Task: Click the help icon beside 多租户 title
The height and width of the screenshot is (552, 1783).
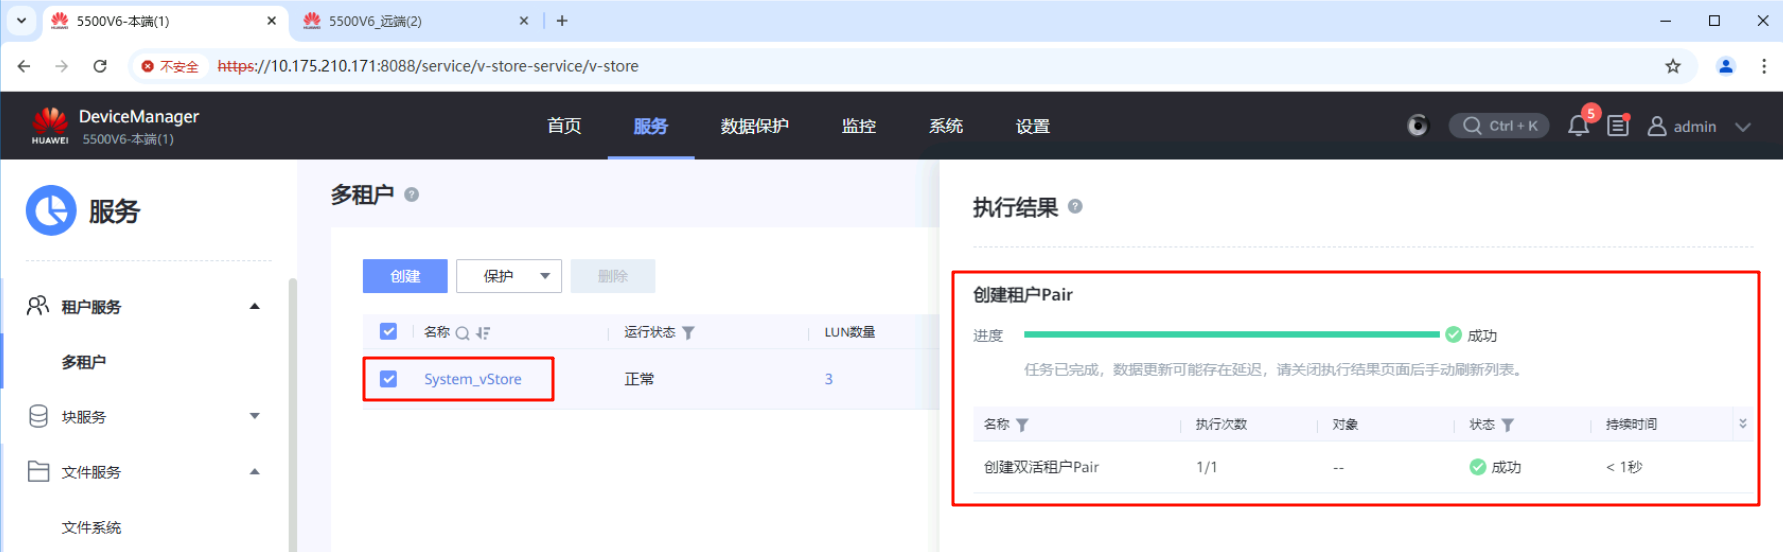Action: [x=411, y=195]
